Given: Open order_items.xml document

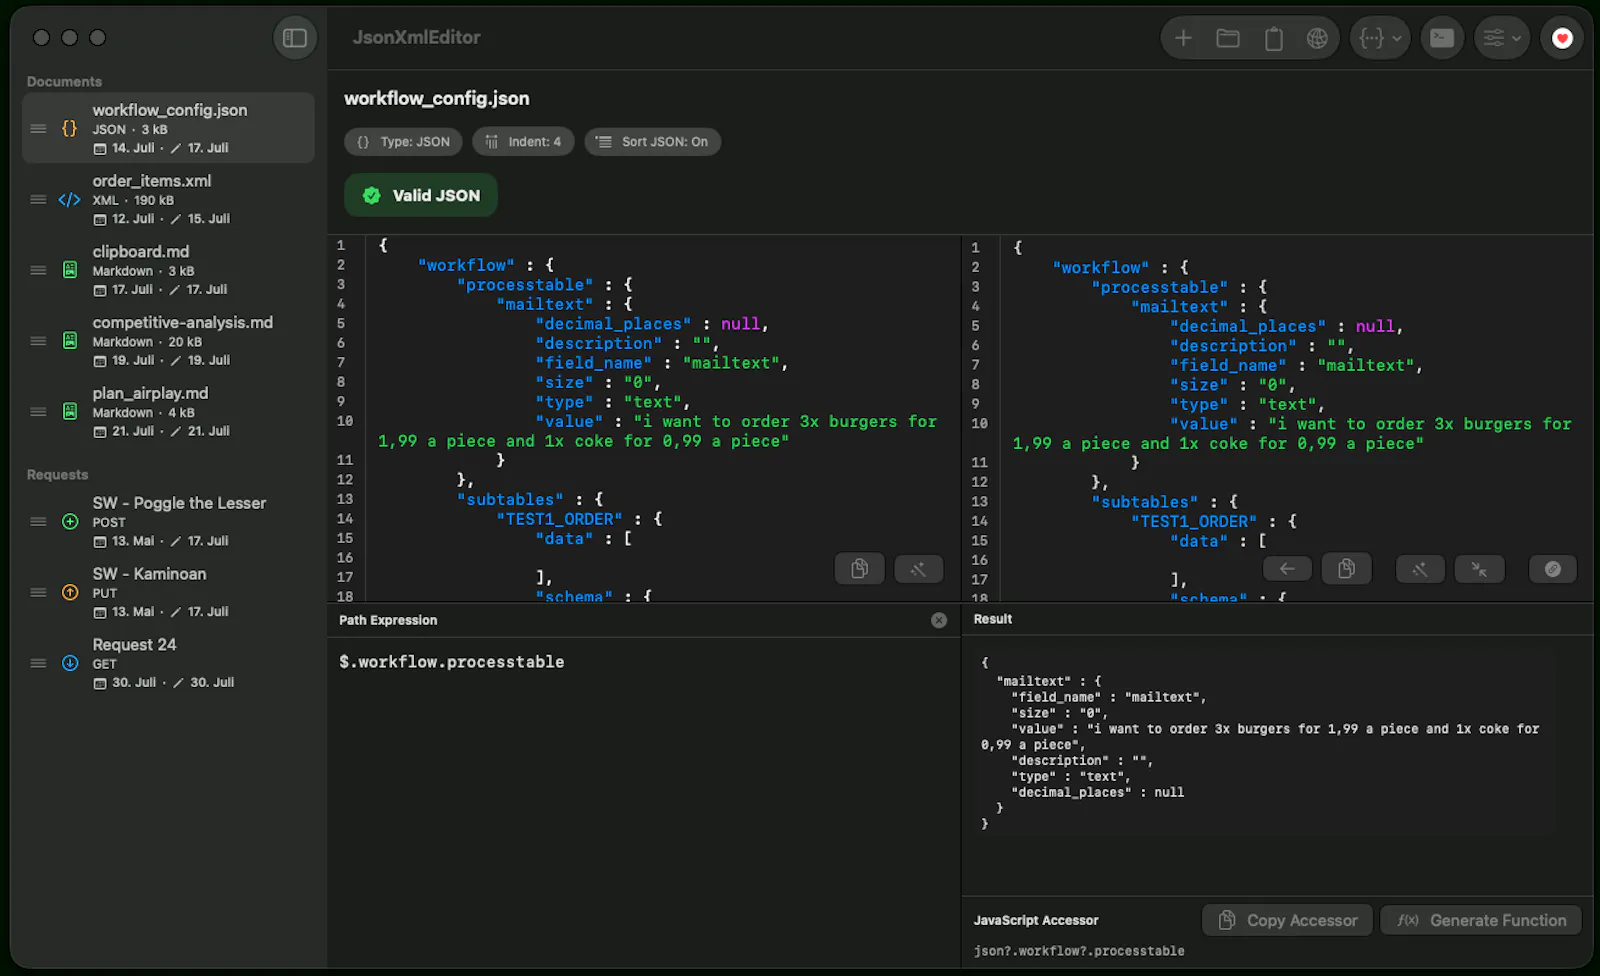Looking at the screenshot, I should click(168, 199).
